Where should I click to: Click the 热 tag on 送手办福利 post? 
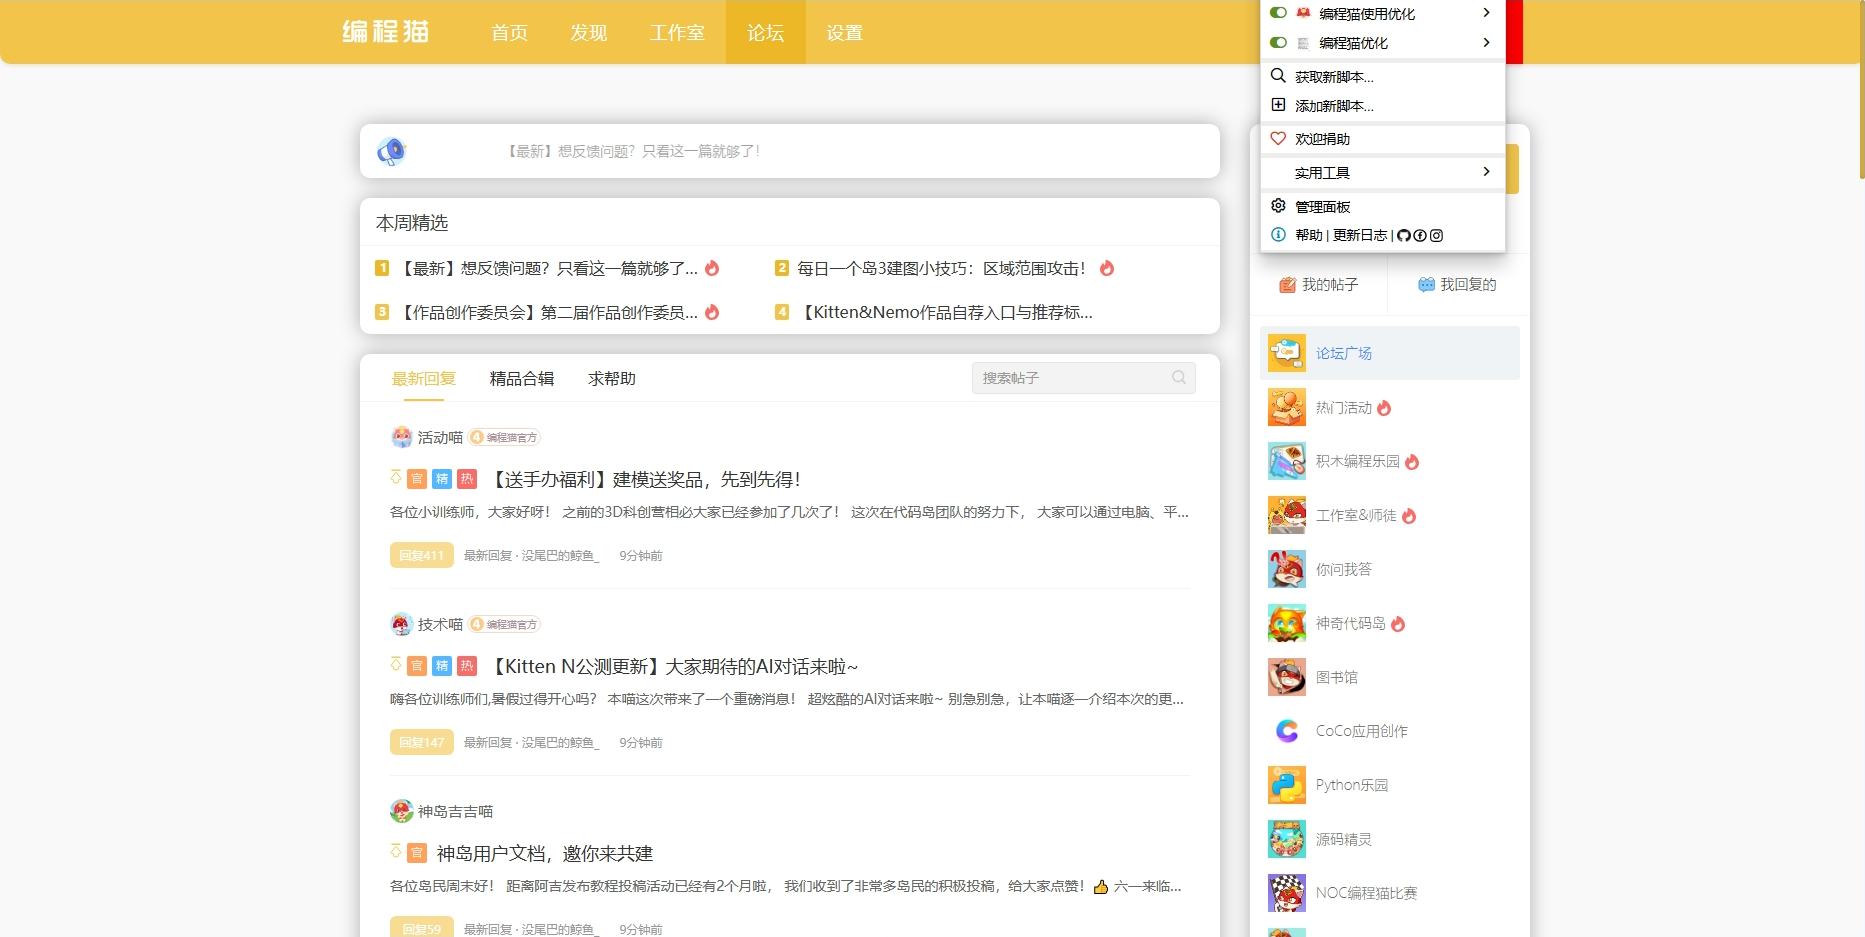(x=467, y=479)
